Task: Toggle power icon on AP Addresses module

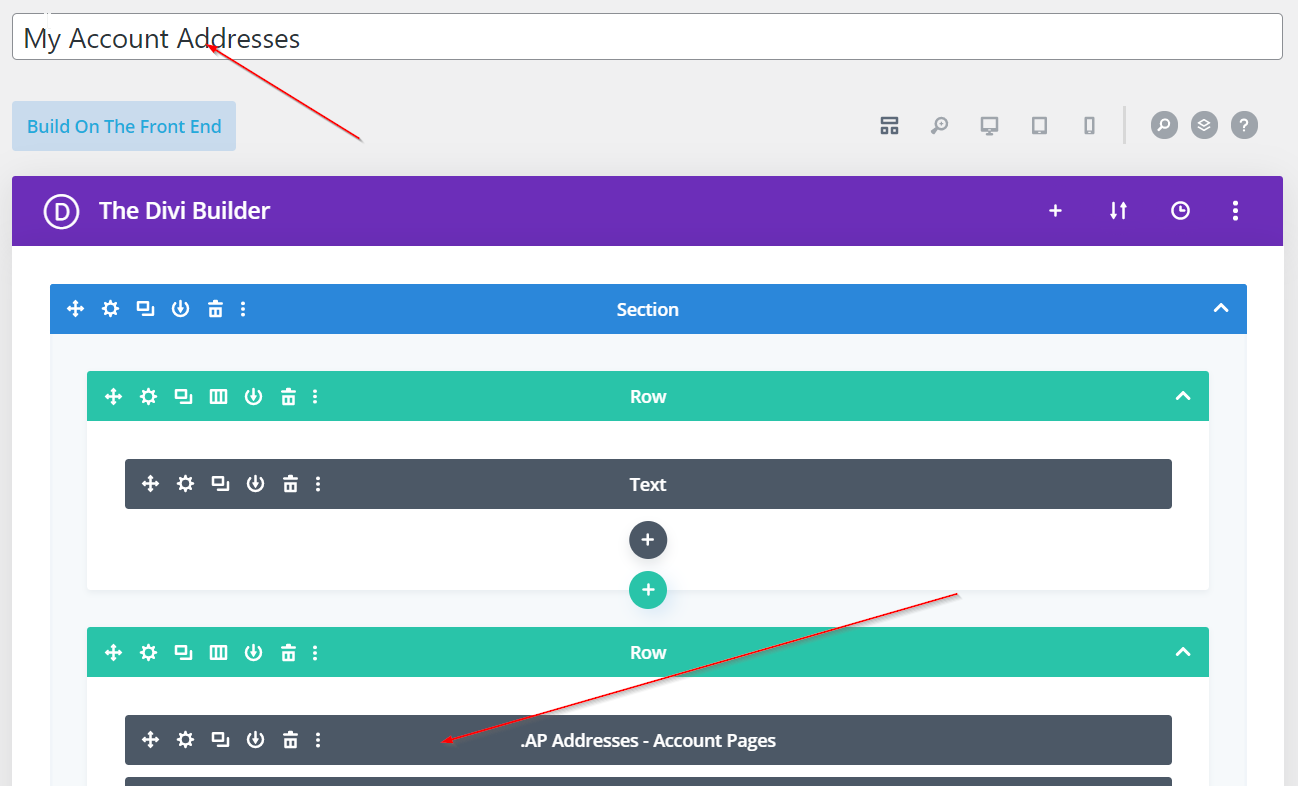Action: point(255,740)
